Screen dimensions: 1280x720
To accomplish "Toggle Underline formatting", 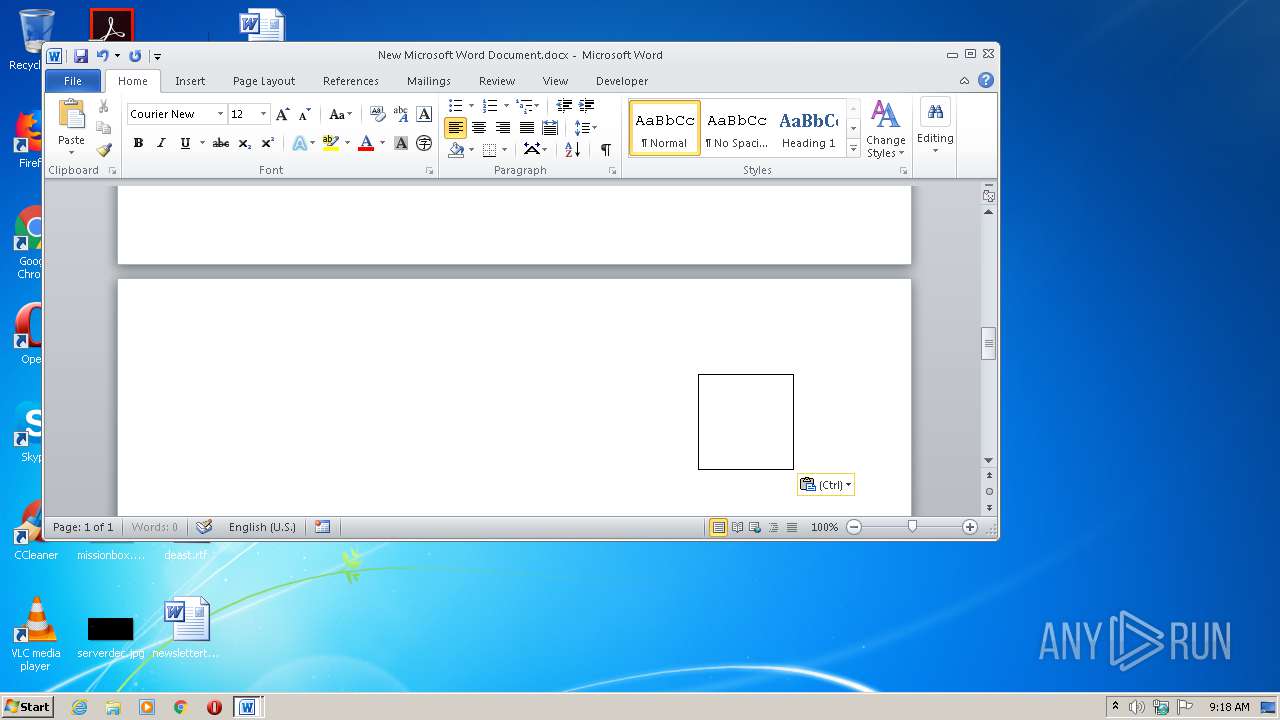I will [x=185, y=143].
